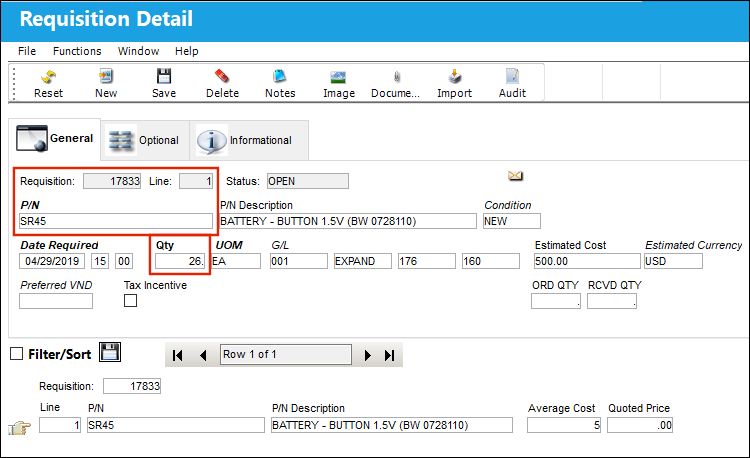Click the Row 1 of 1 indicator box

tap(286, 355)
